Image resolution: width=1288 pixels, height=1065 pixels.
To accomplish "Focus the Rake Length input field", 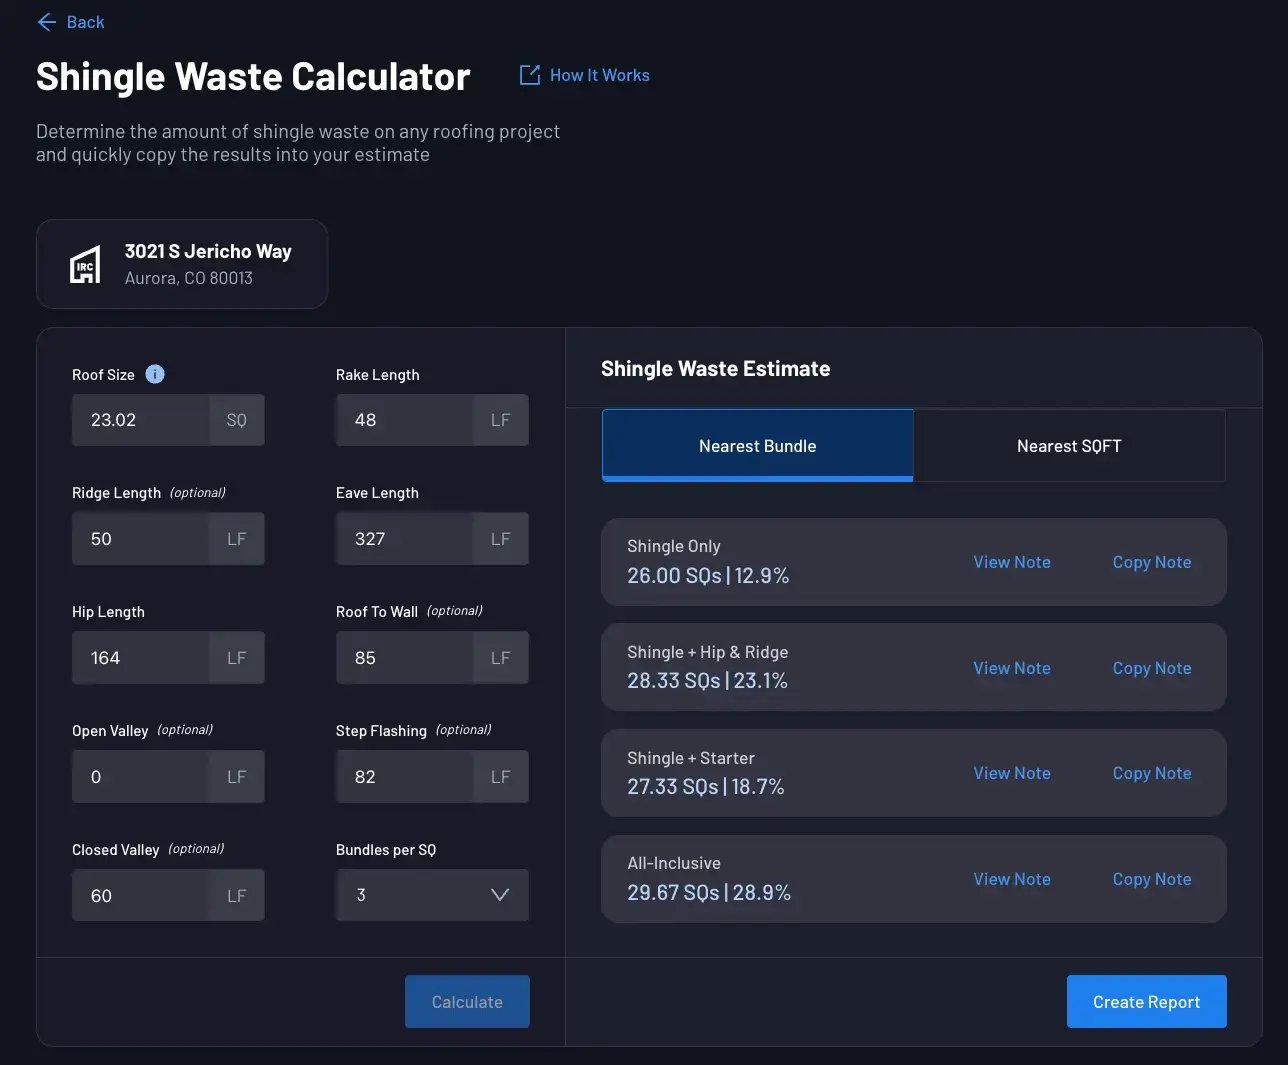I will (405, 420).
